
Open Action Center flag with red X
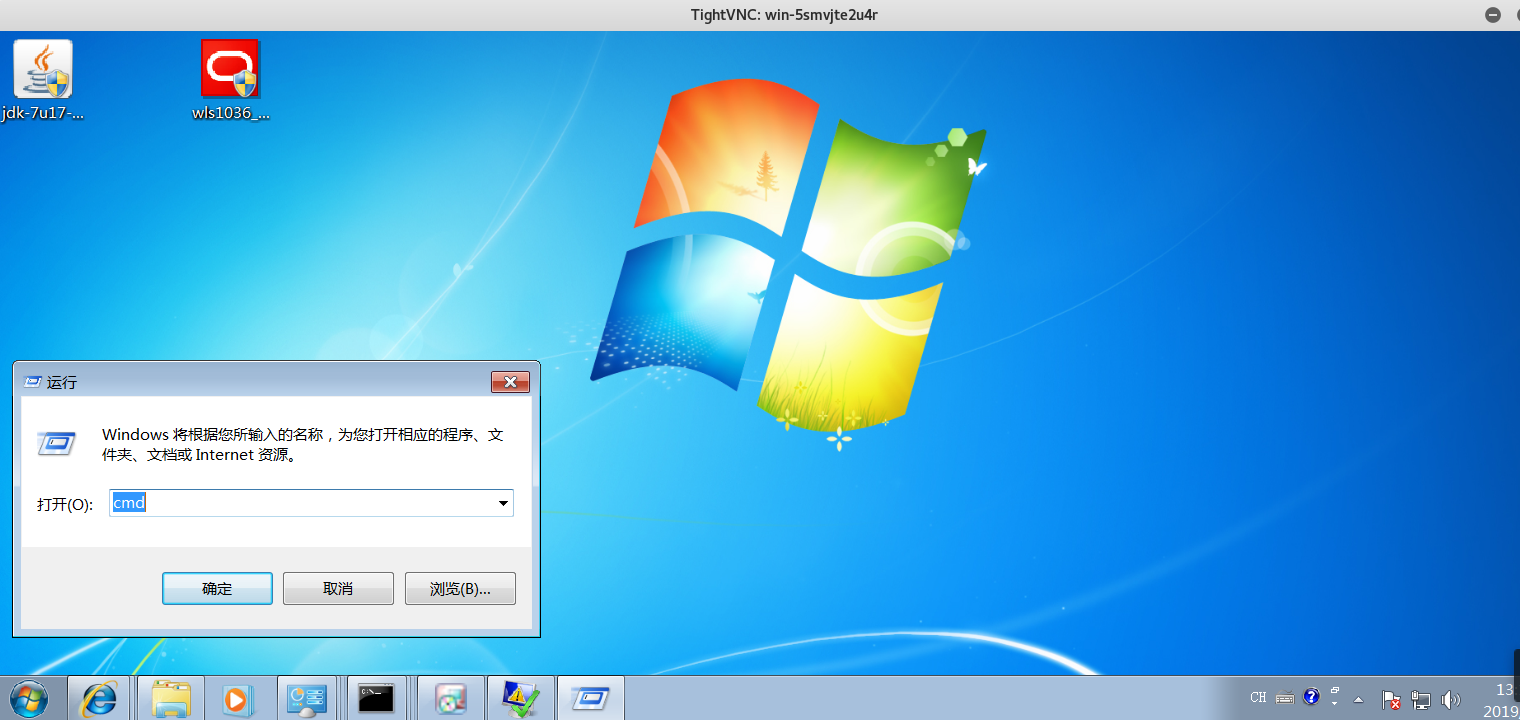pyautogui.click(x=1390, y=700)
